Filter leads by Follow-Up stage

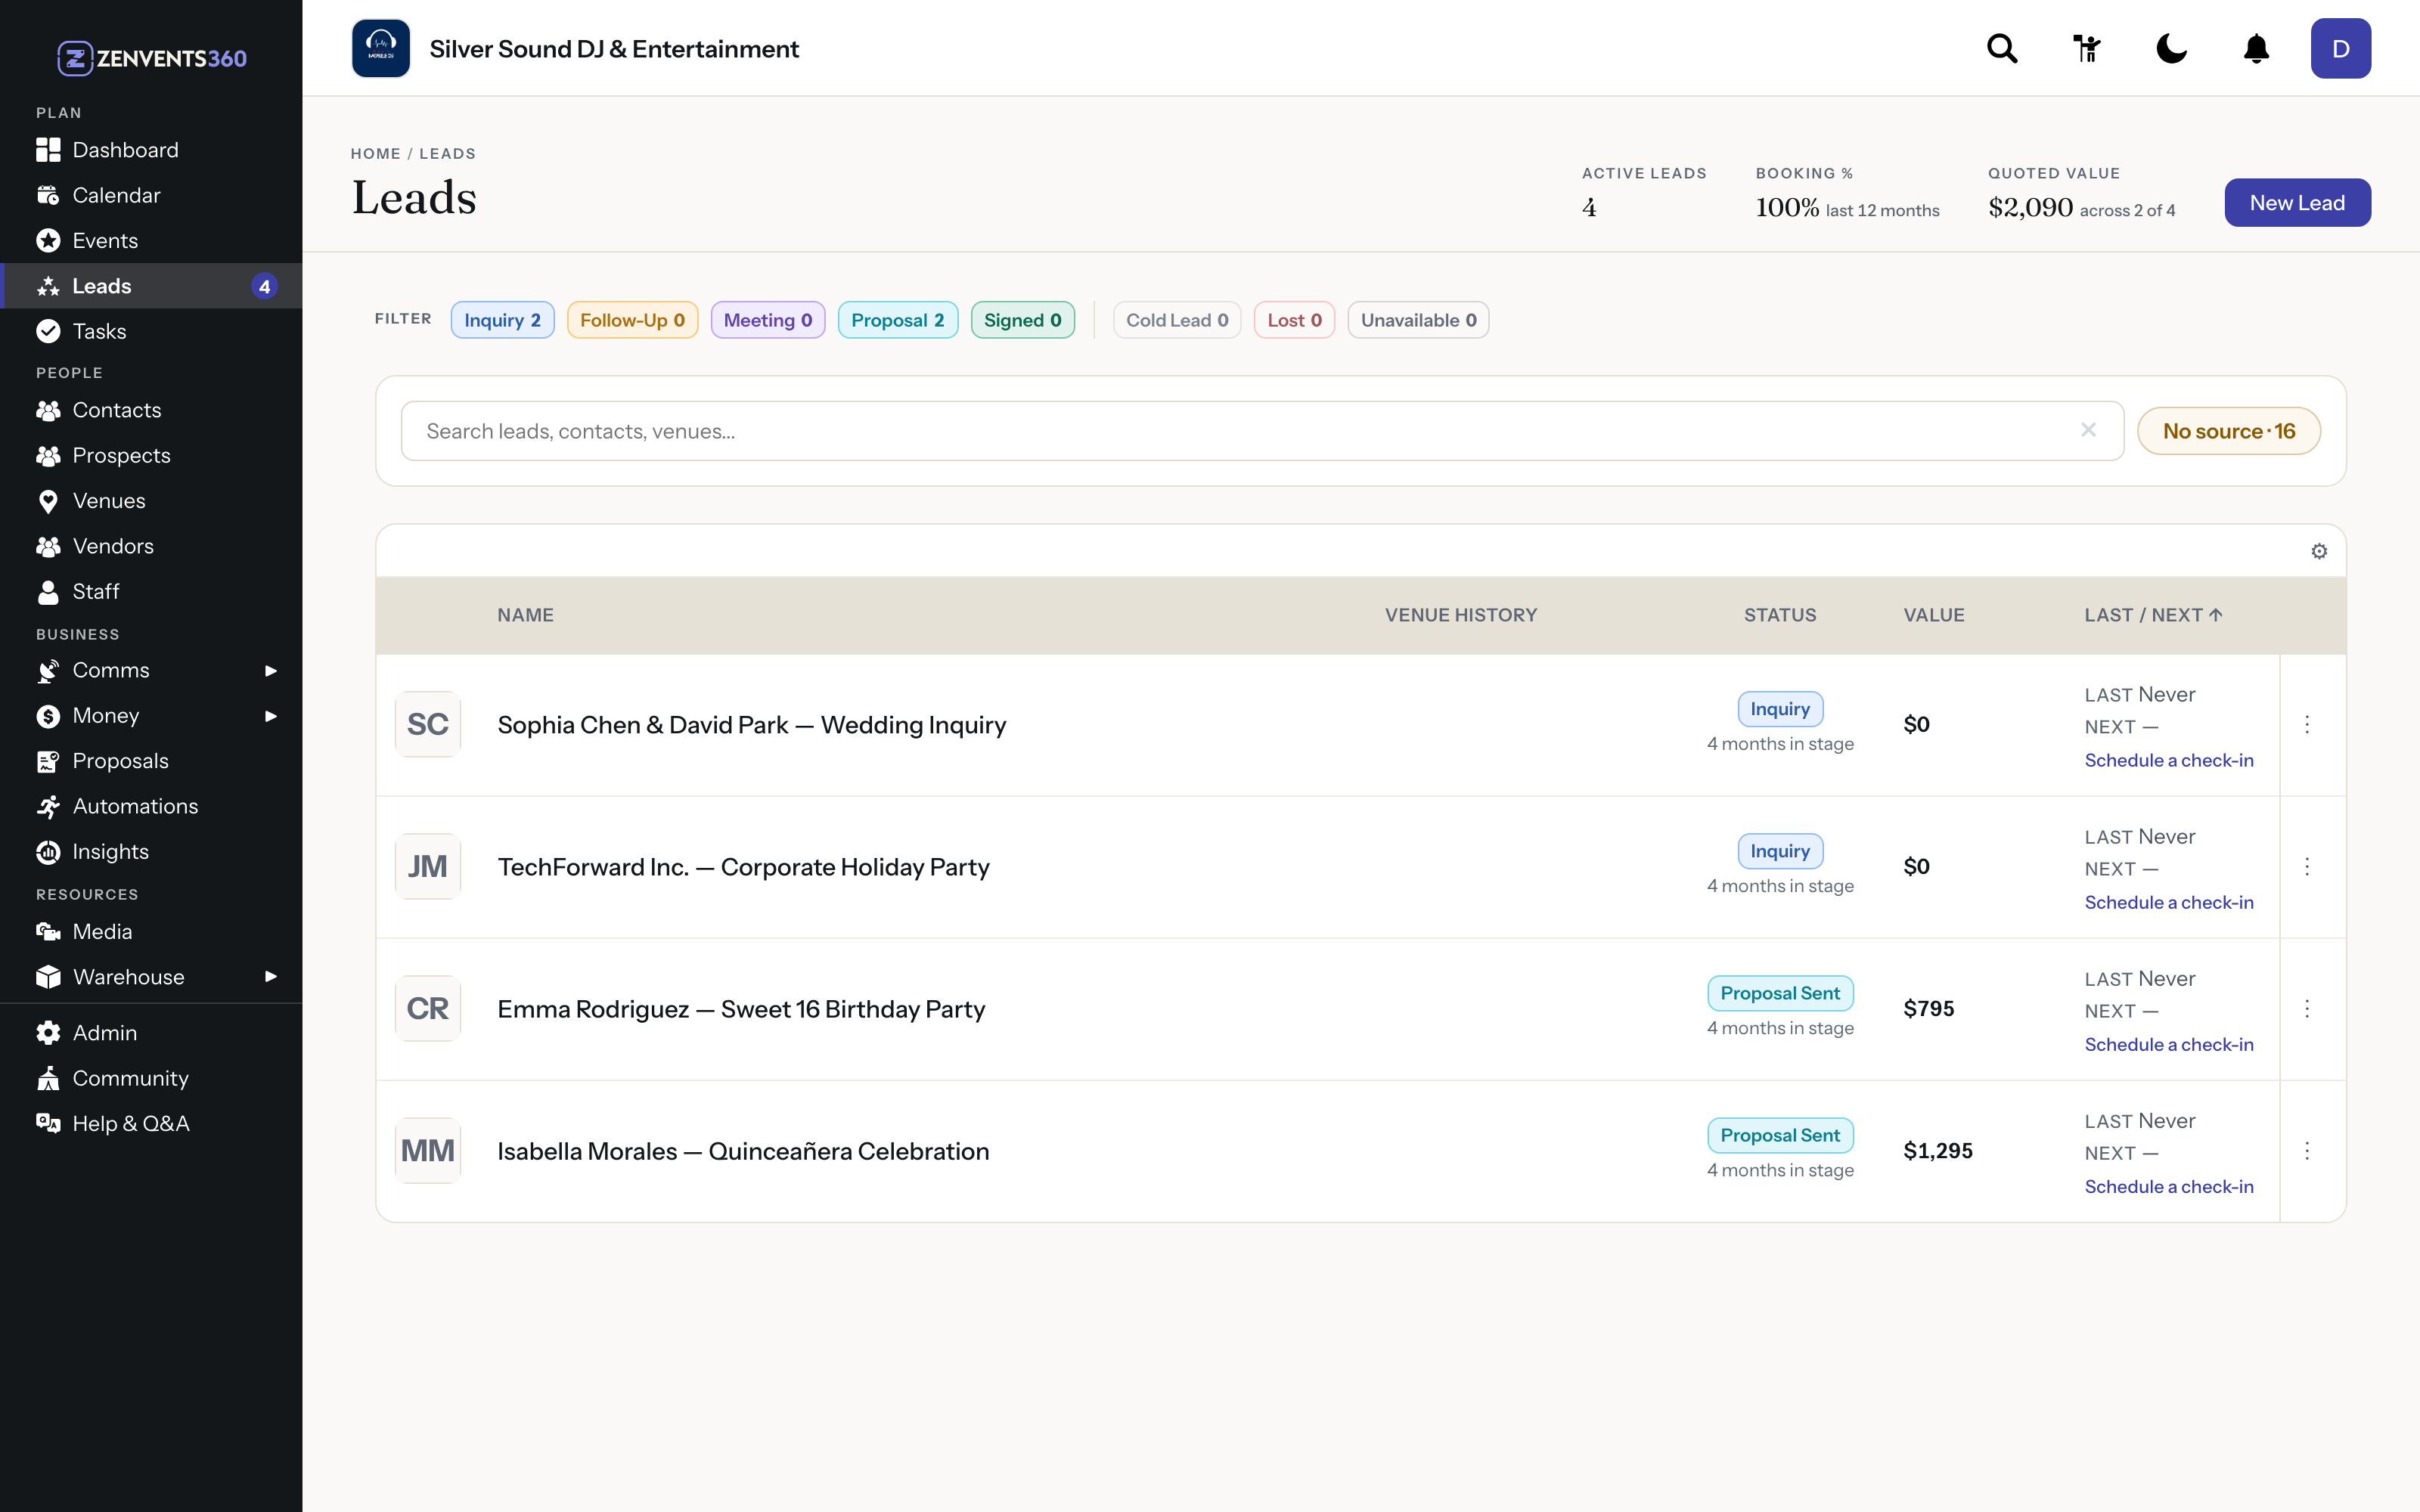pyautogui.click(x=632, y=320)
